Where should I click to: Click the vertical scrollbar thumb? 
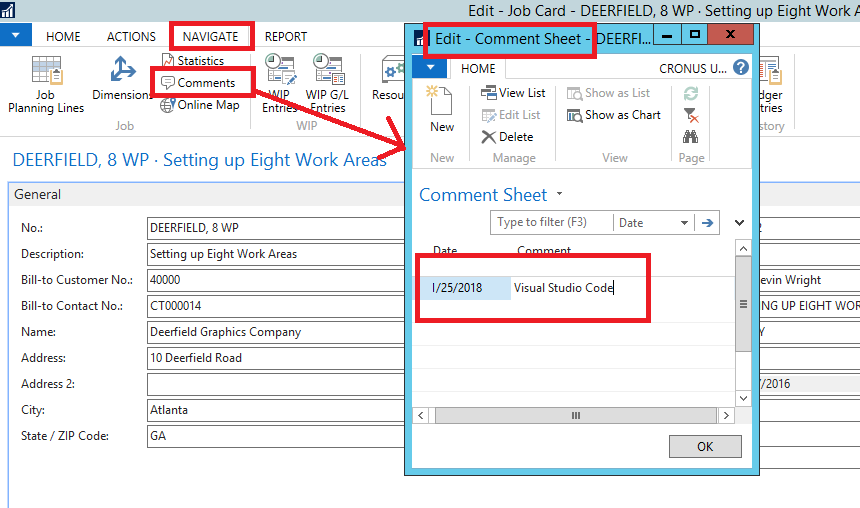tap(743, 304)
